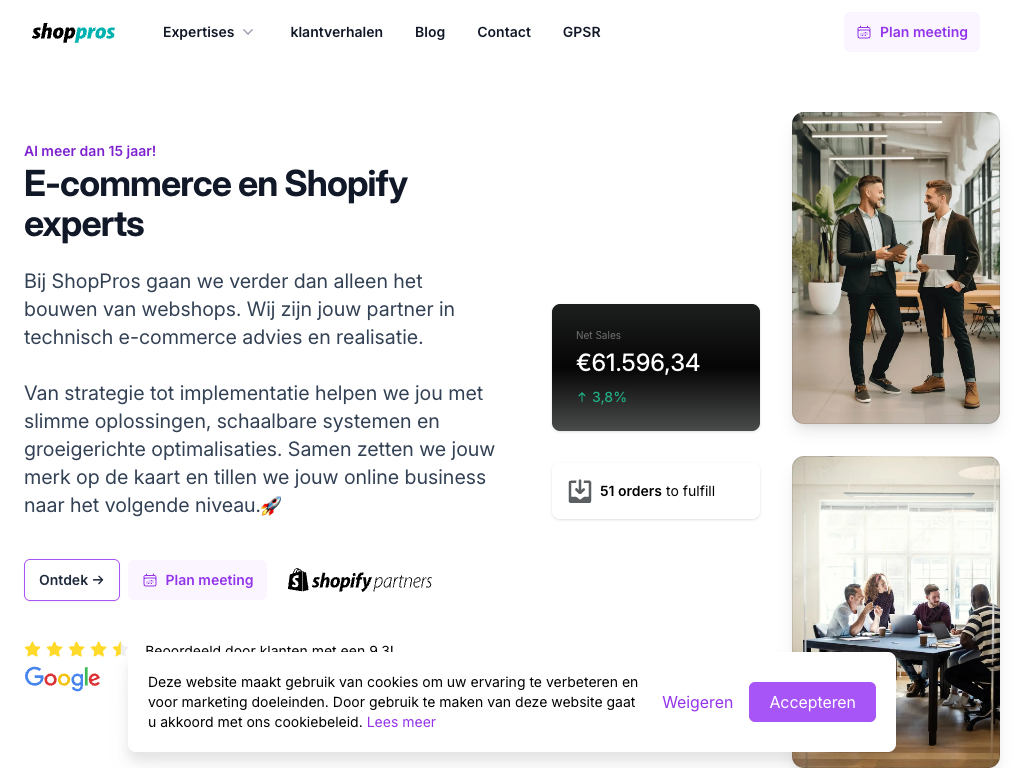
Task: Click the green up arrow next to 3,8%
Action: pyautogui.click(x=582, y=397)
